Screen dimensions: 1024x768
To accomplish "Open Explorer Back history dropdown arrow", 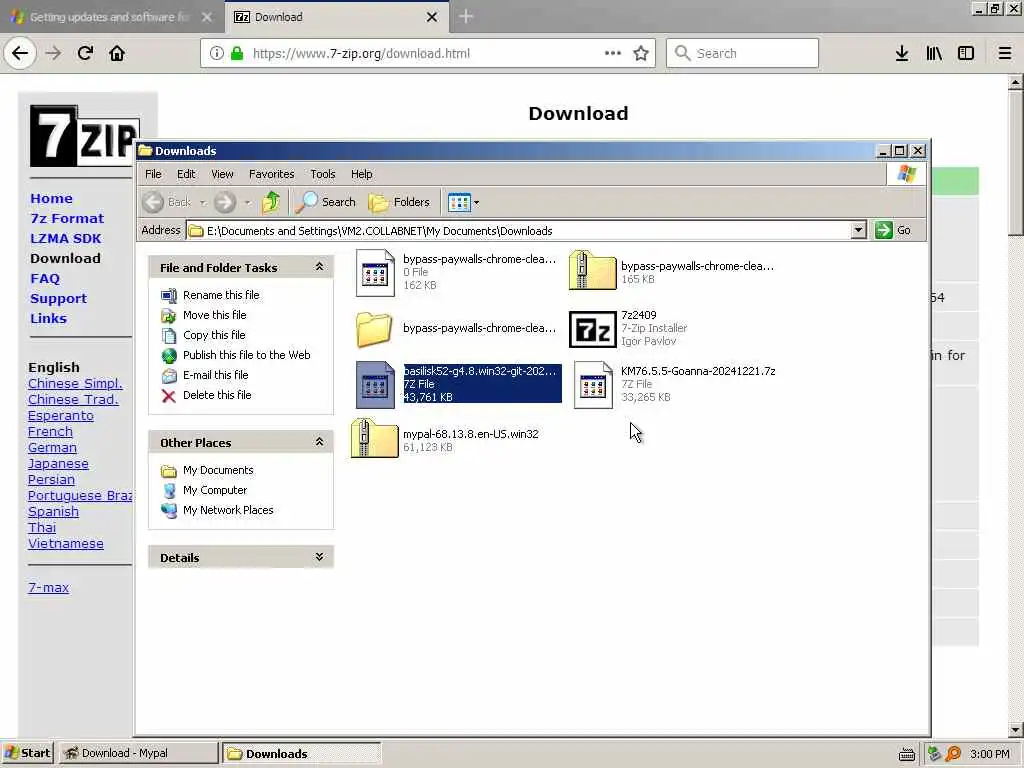I will point(203,202).
